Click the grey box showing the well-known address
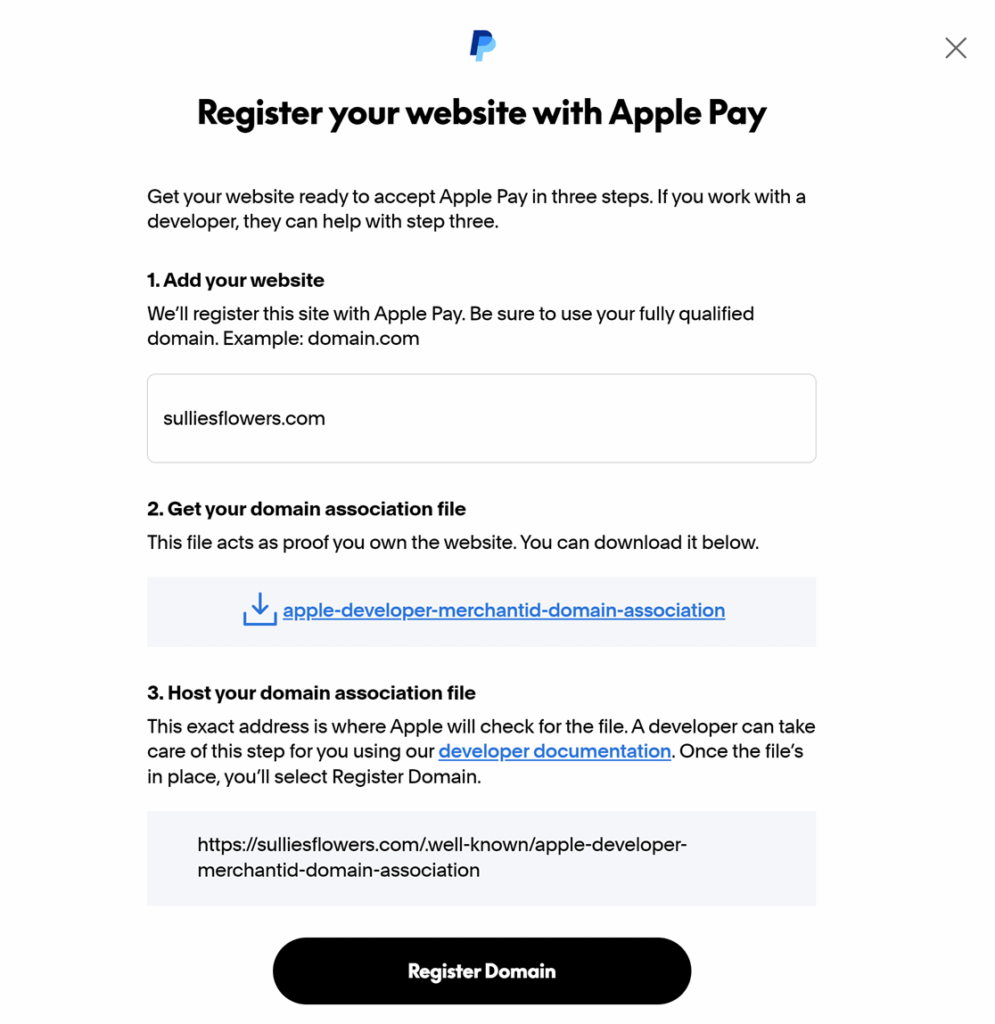Screen dimensions: 995x1024 482,858
